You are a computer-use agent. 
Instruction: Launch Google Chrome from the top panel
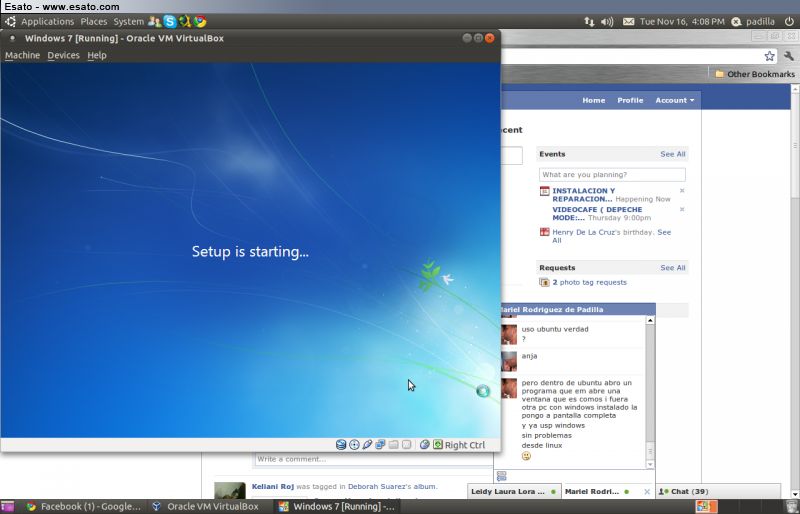[x=200, y=21]
